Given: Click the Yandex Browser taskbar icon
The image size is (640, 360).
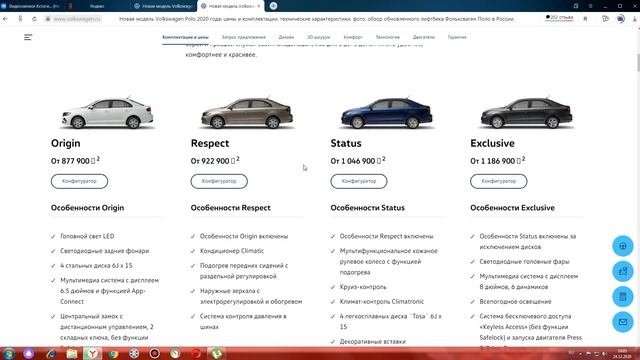Looking at the screenshot, I should tap(93, 353).
